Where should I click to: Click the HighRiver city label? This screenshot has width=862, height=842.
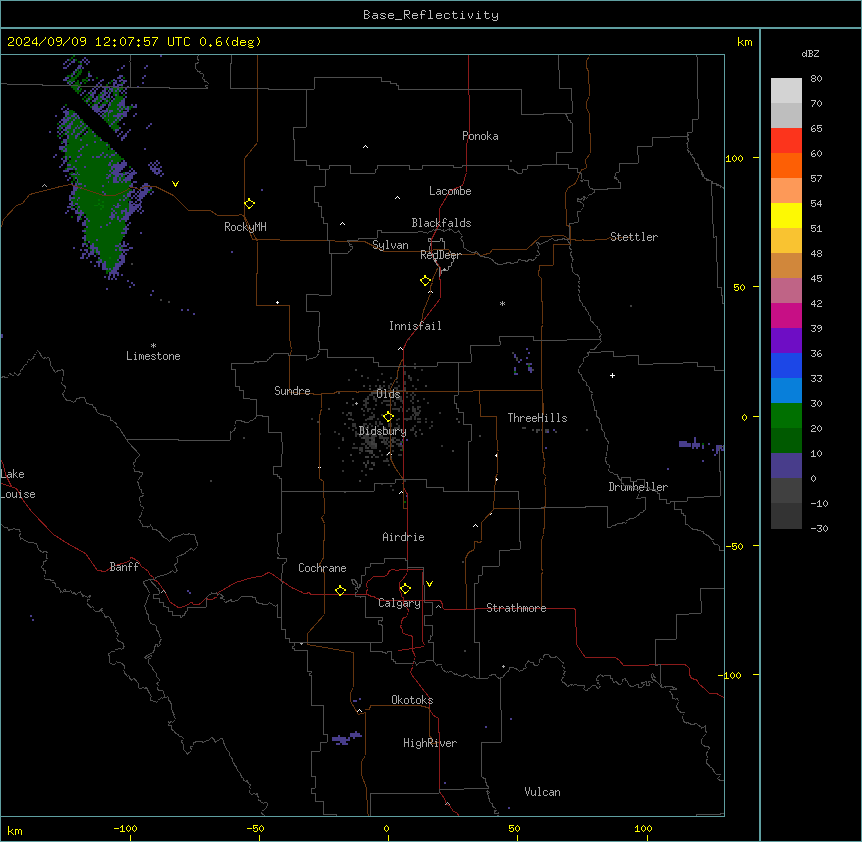430,743
